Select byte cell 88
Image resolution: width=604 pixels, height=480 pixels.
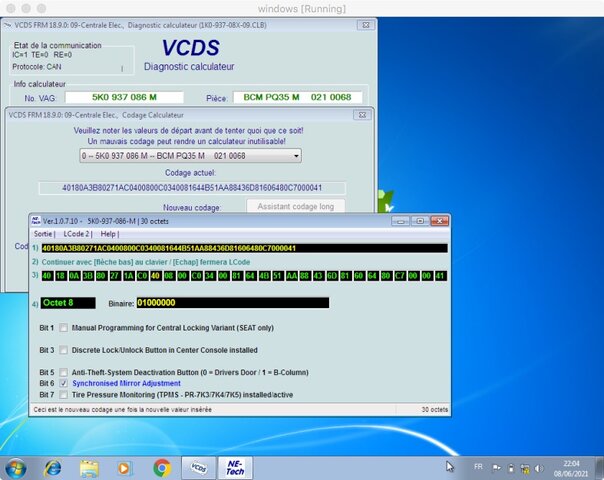[x=305, y=276]
